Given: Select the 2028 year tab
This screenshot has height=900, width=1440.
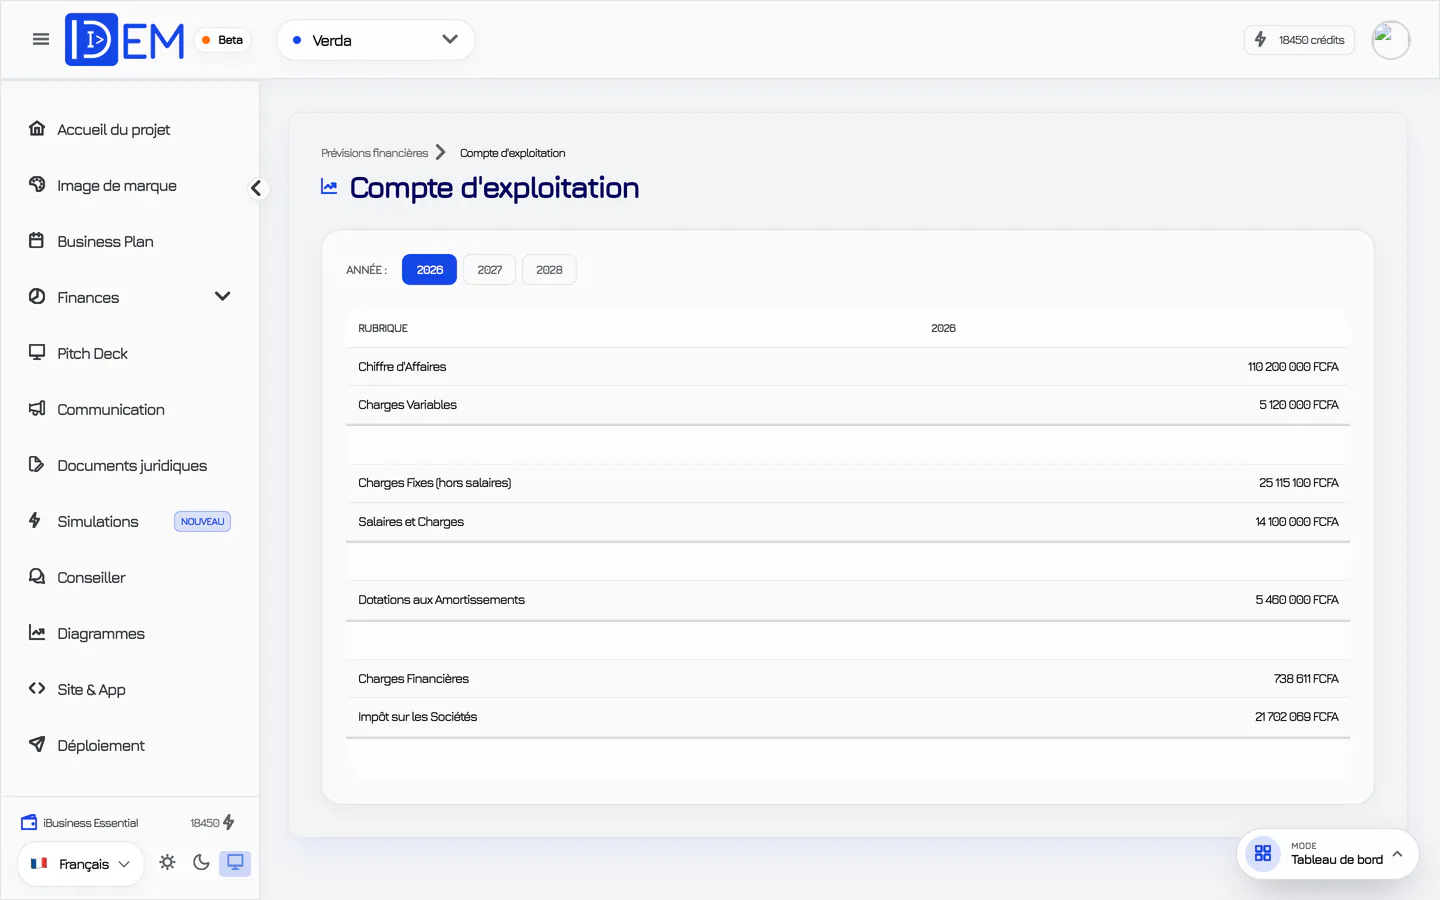Looking at the screenshot, I should tap(549, 270).
